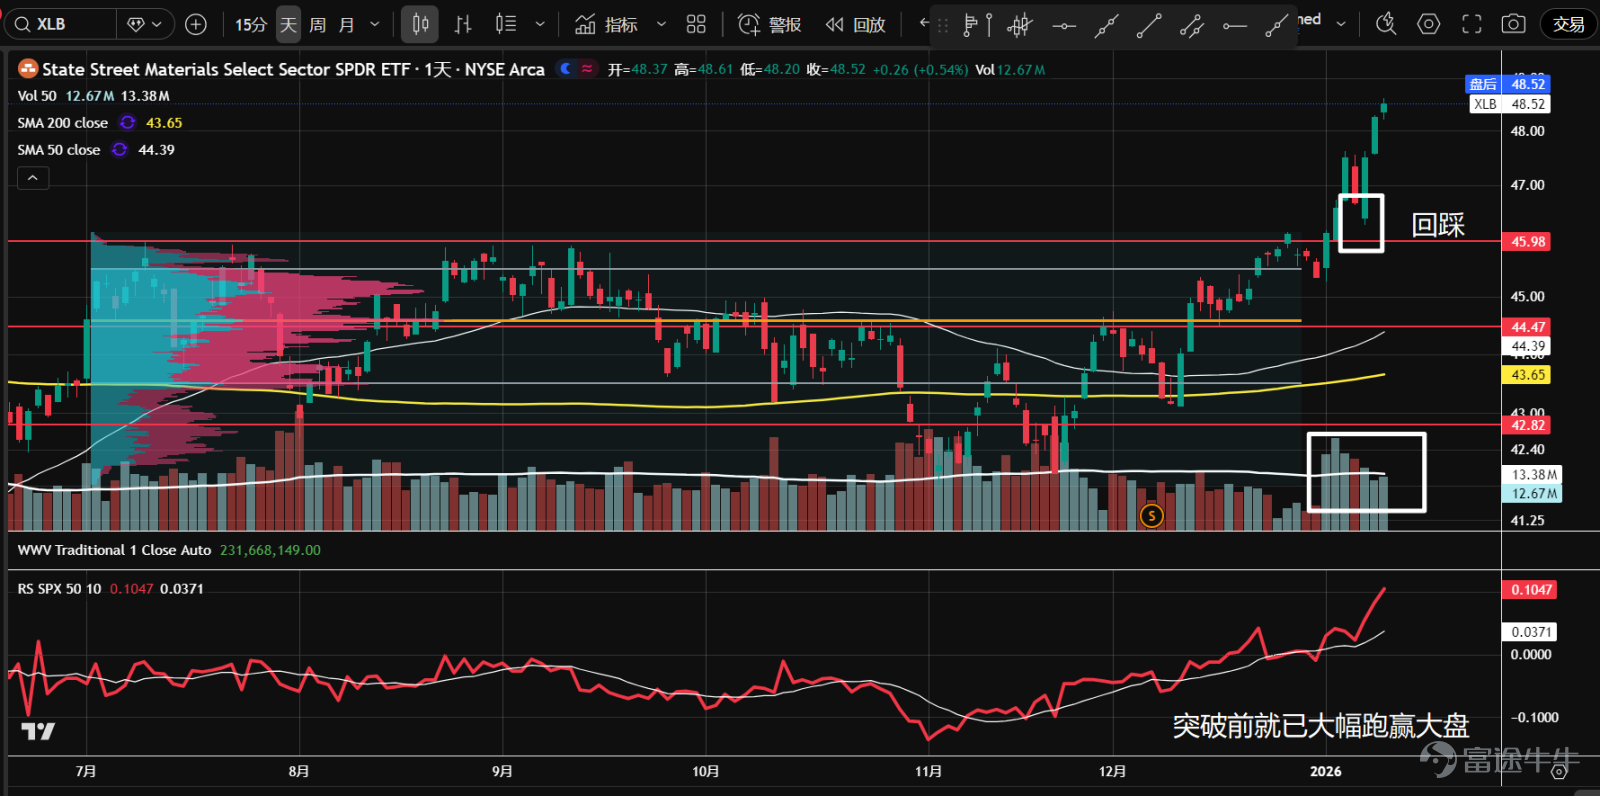
Task: Click the SMA 200 purple refresh icon
Action: tap(127, 123)
